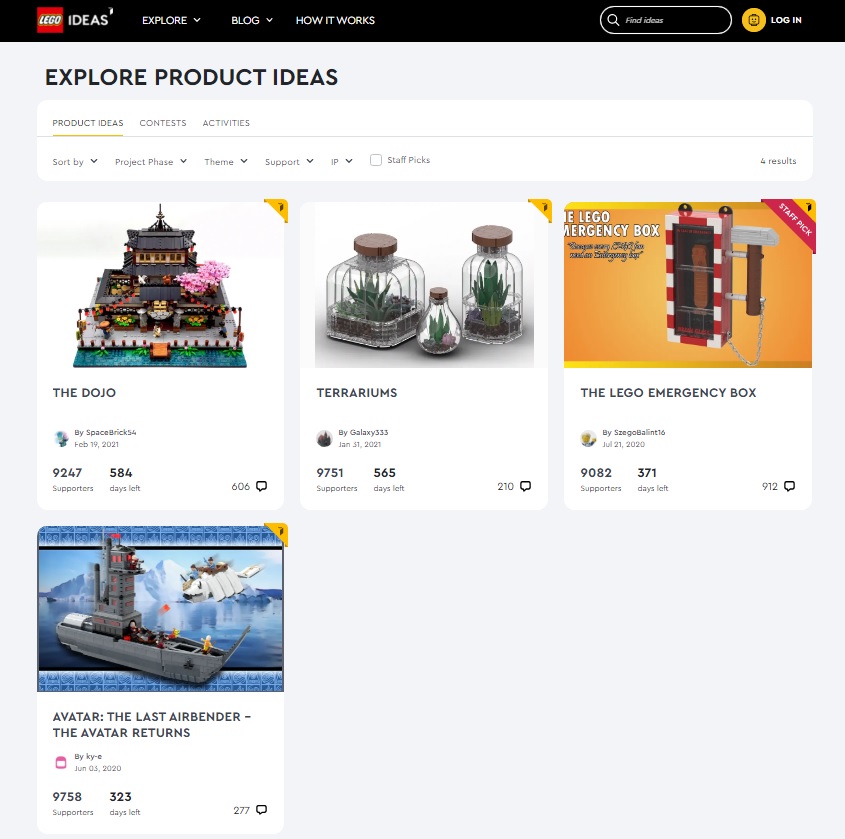Click the 9247 supporters figure
845x839 pixels.
point(67,473)
